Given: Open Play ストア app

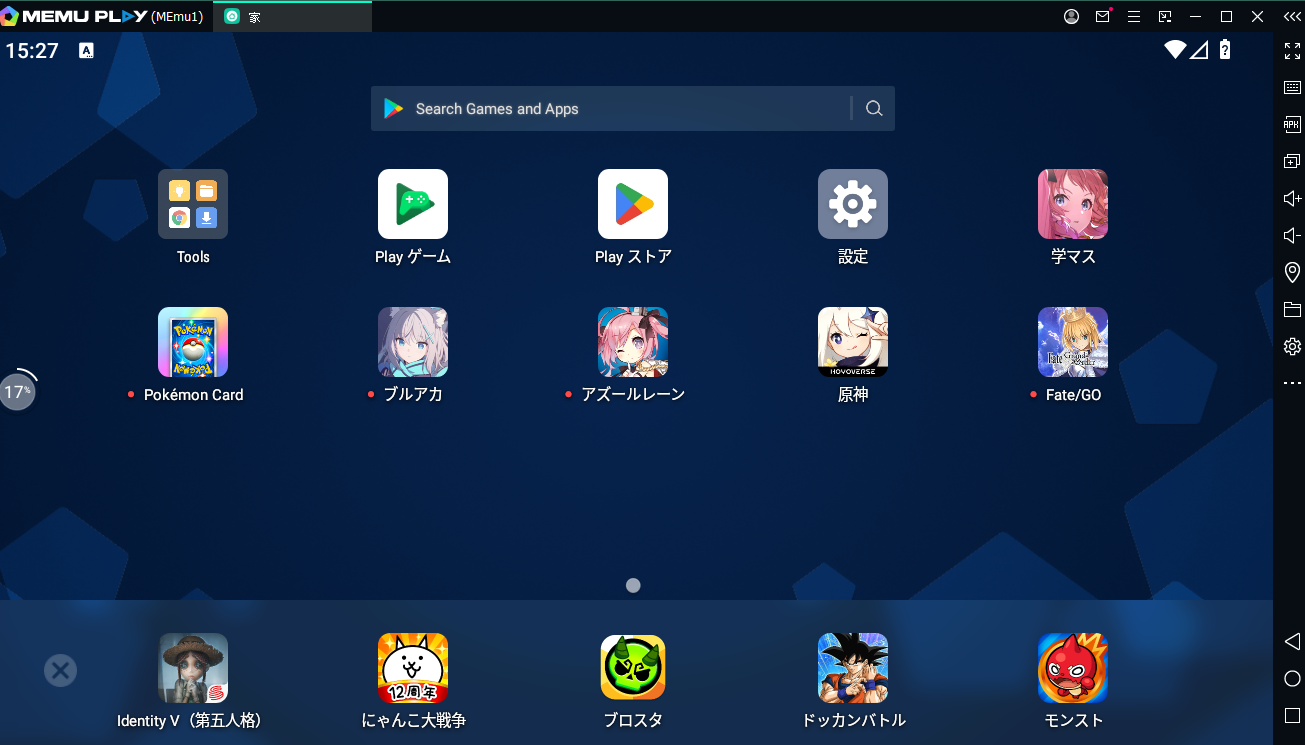Looking at the screenshot, I should 633,204.
